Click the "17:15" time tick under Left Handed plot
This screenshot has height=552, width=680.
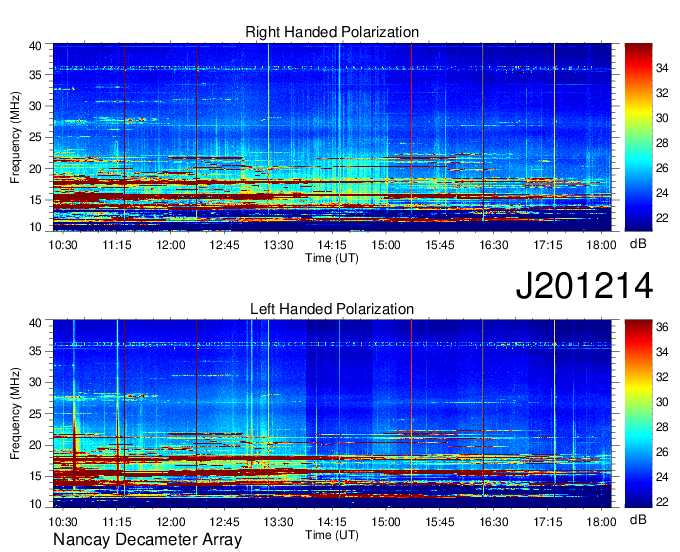click(547, 522)
